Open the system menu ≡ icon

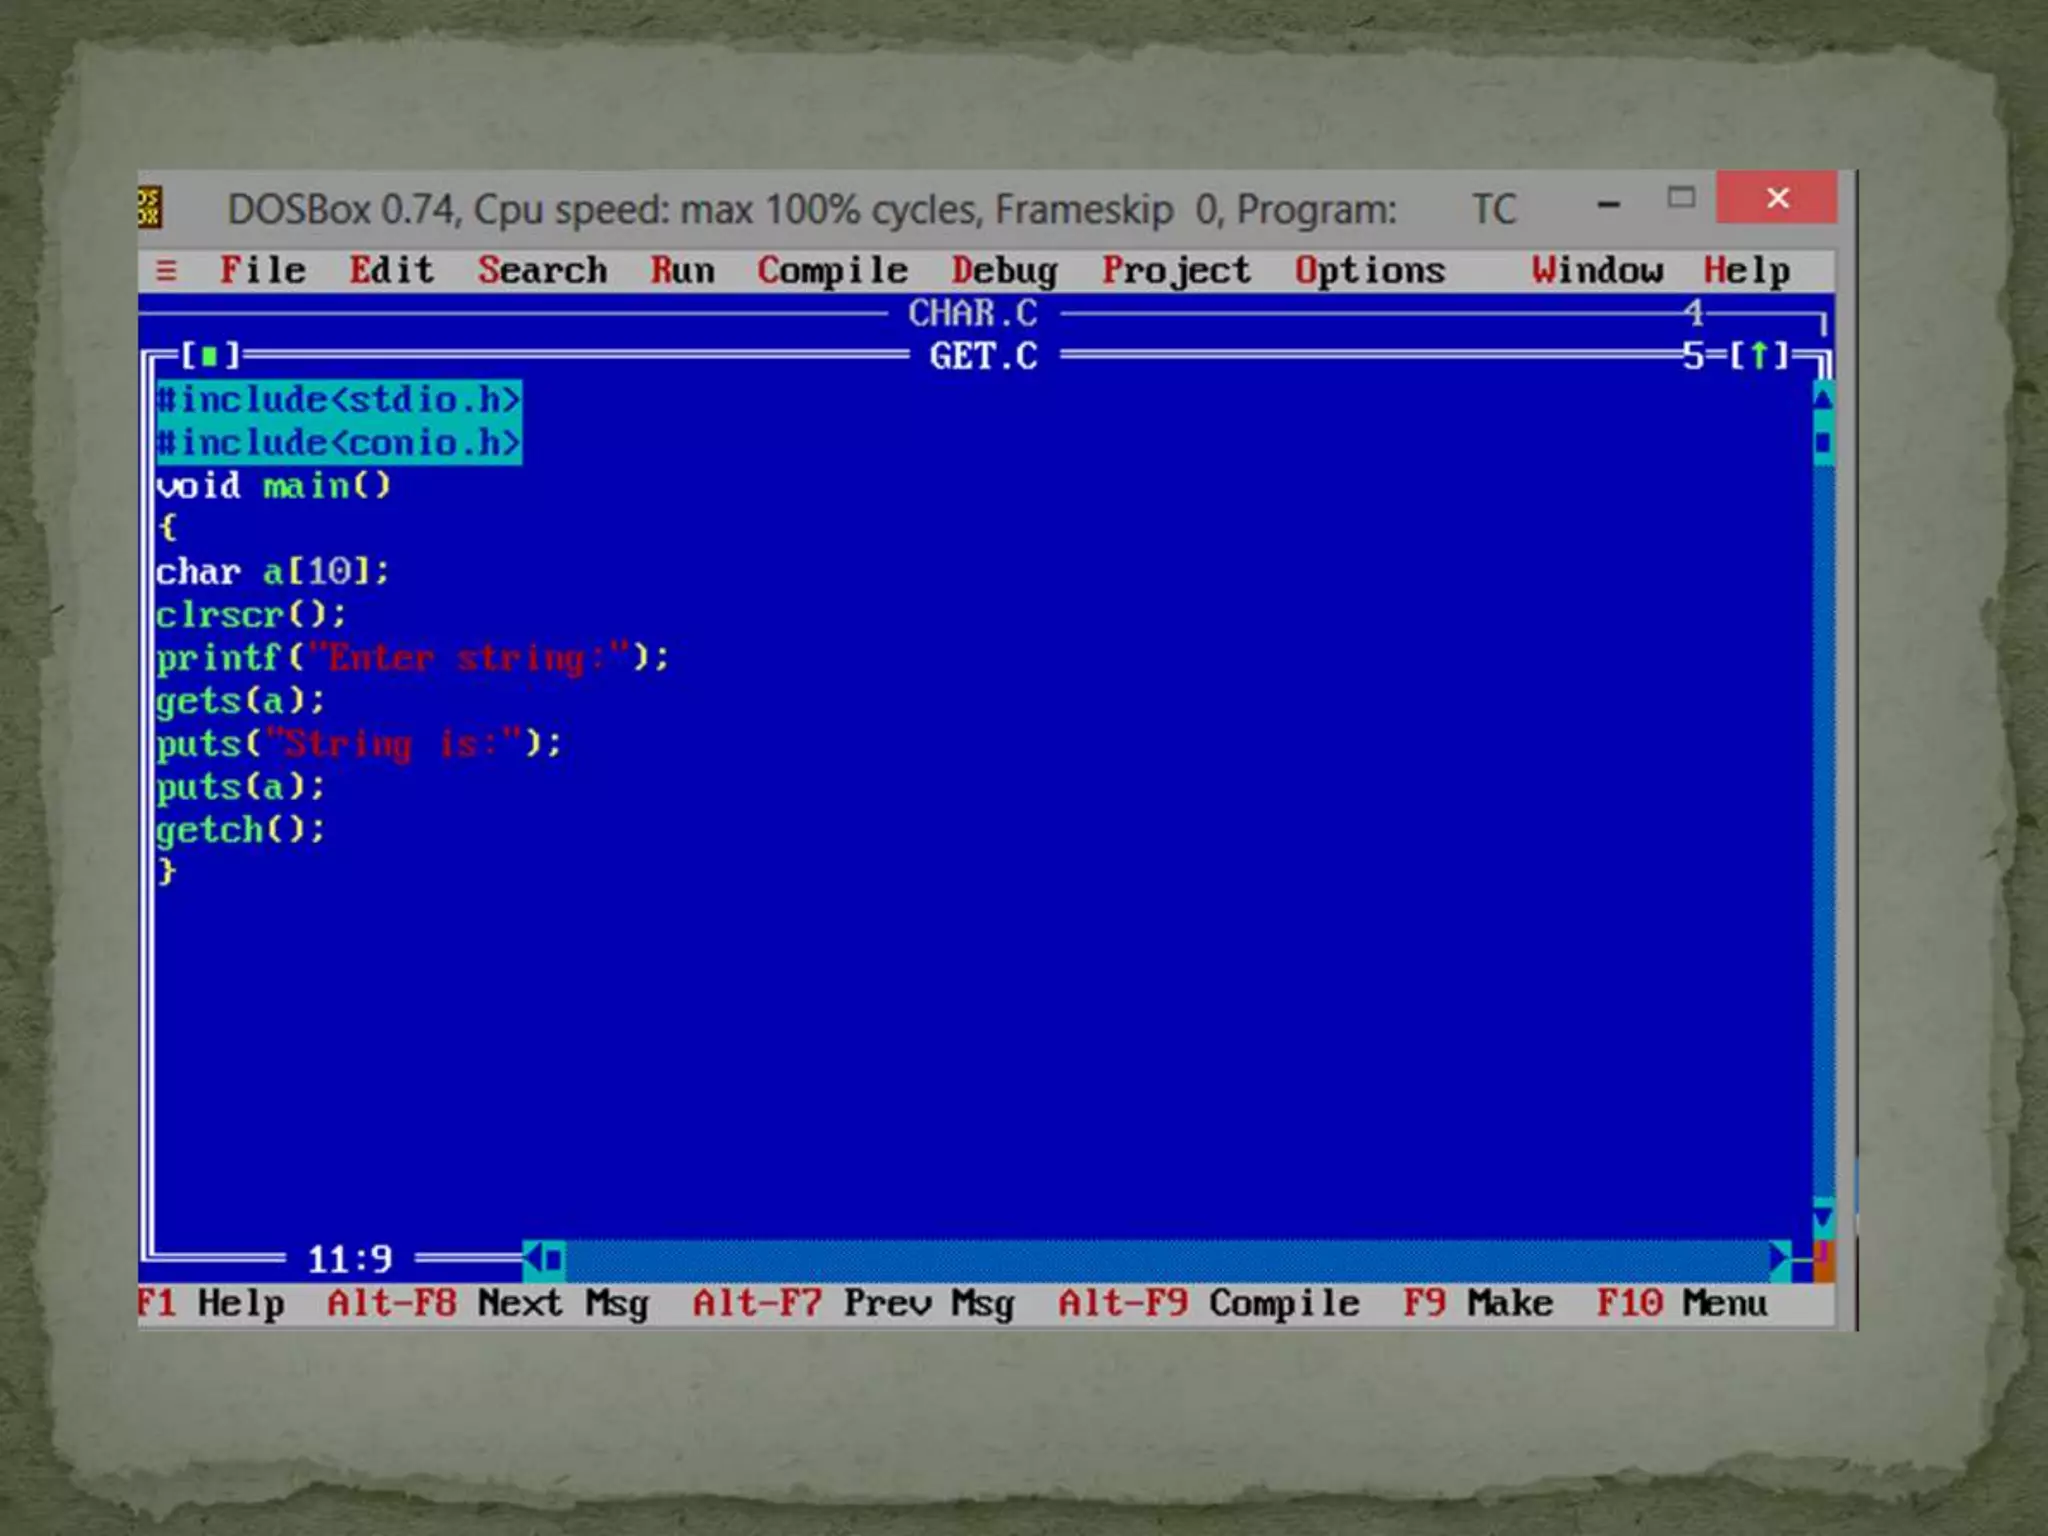click(167, 270)
